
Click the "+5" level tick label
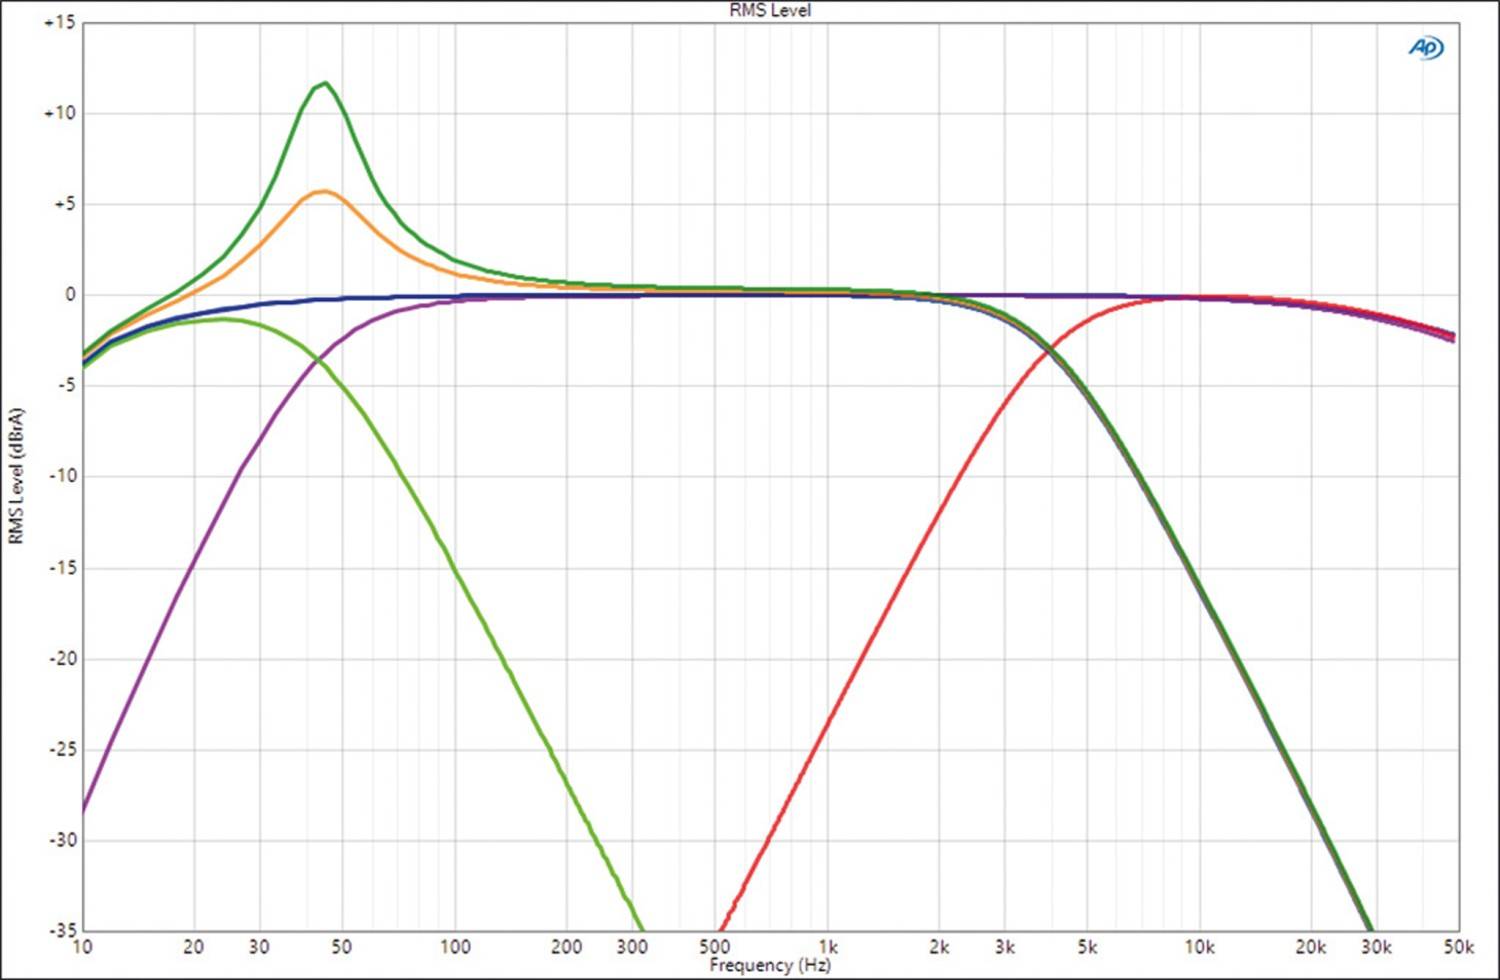click(x=63, y=204)
